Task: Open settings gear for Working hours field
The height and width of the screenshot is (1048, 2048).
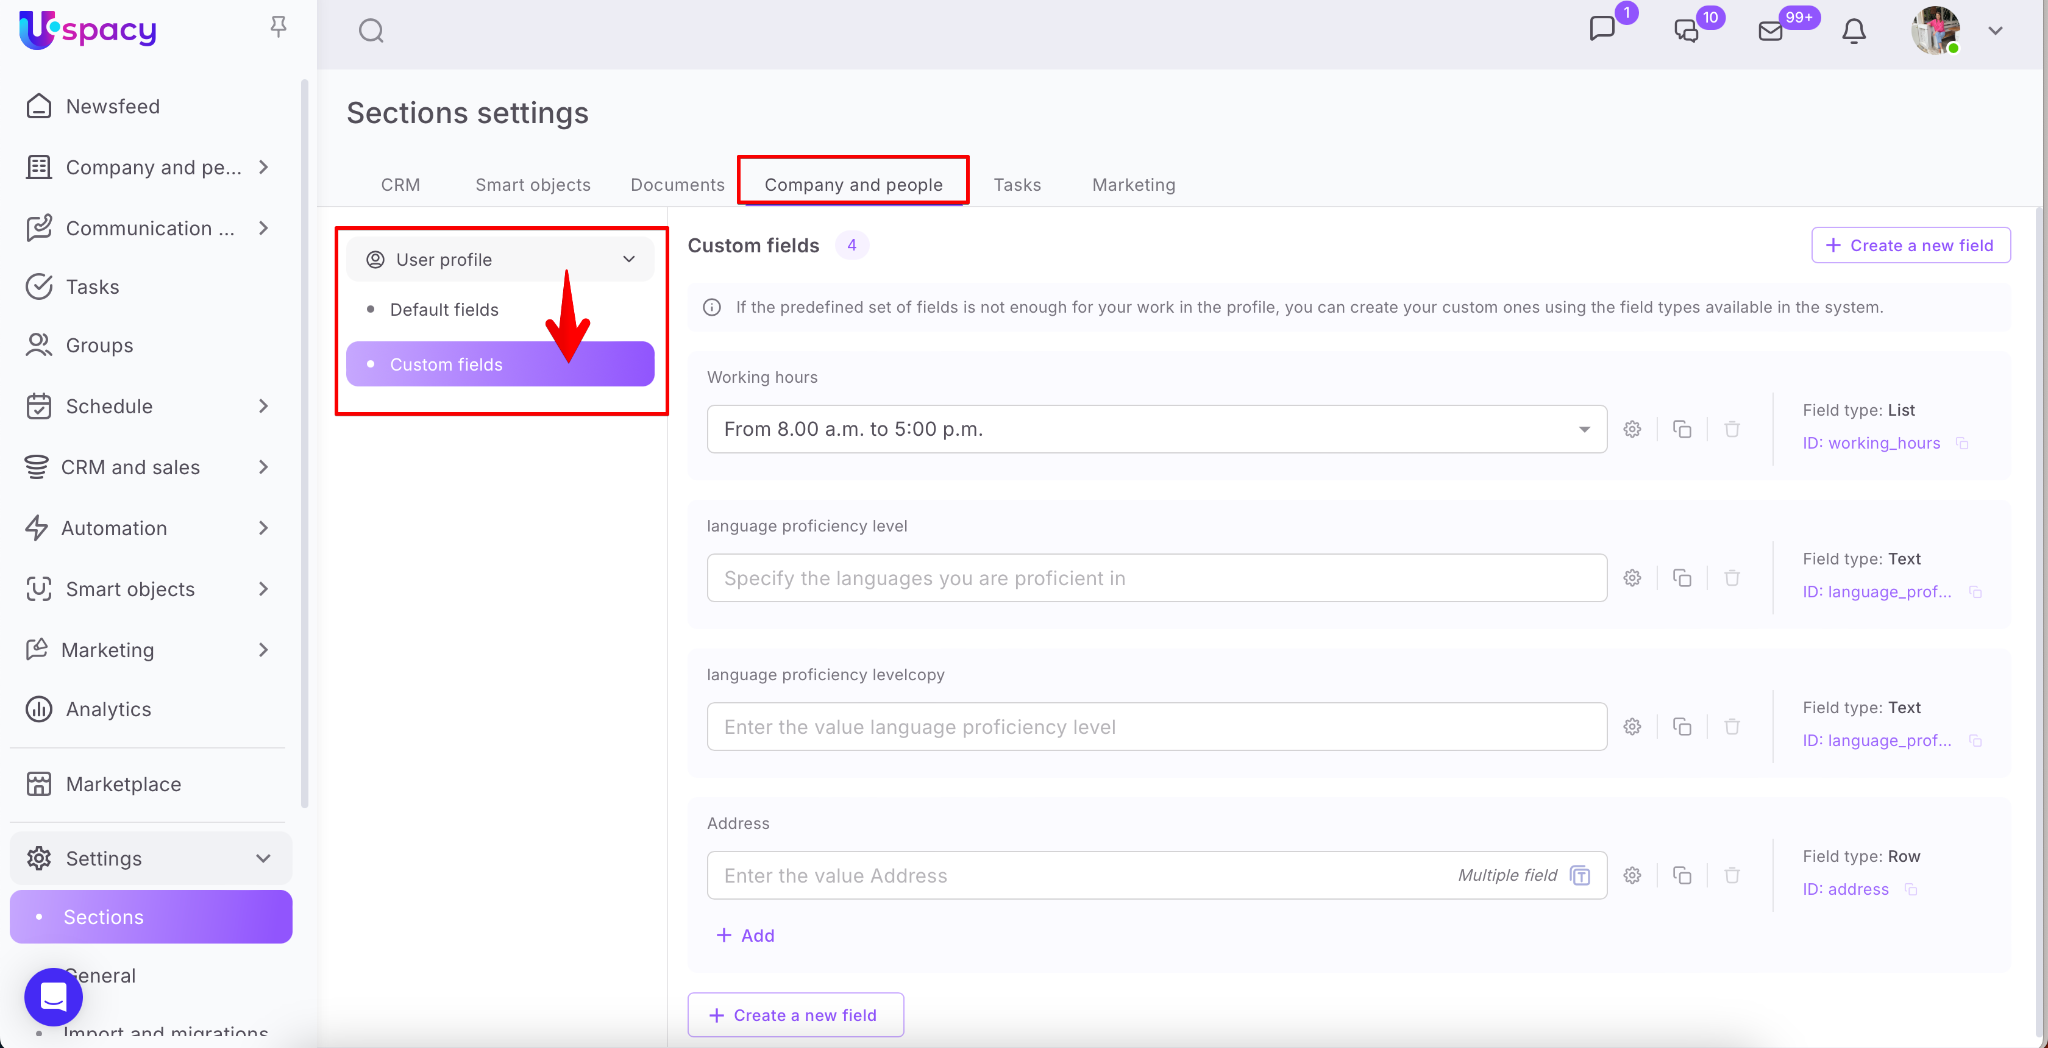Action: [x=1632, y=429]
